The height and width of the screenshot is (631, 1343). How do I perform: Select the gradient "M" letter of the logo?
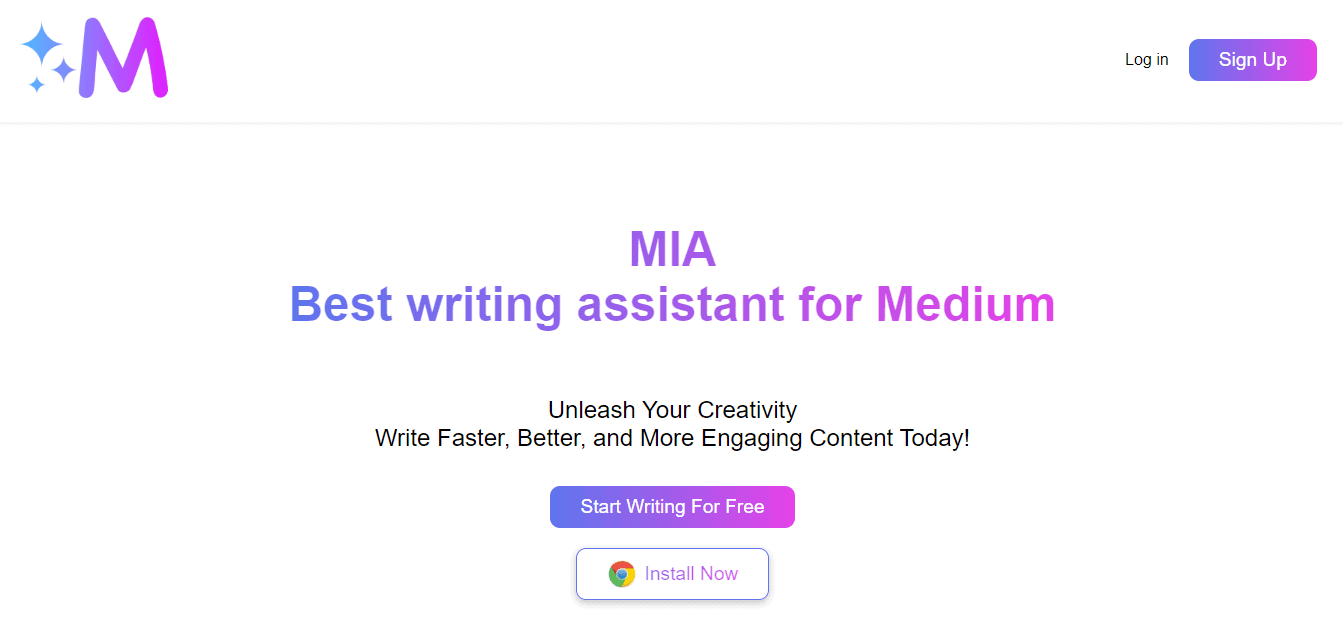125,57
